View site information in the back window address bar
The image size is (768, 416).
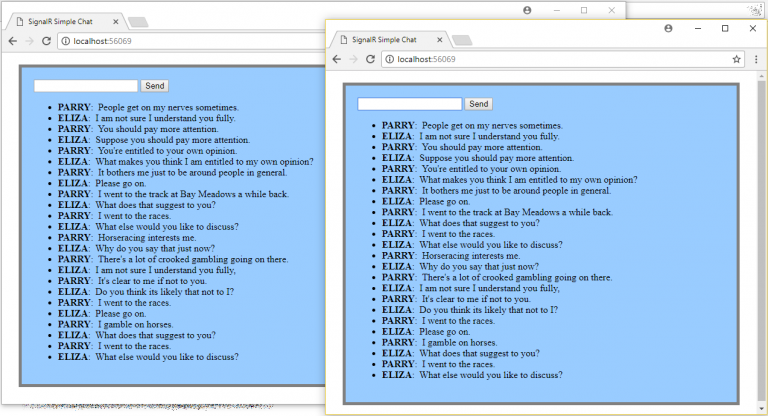pos(65,41)
